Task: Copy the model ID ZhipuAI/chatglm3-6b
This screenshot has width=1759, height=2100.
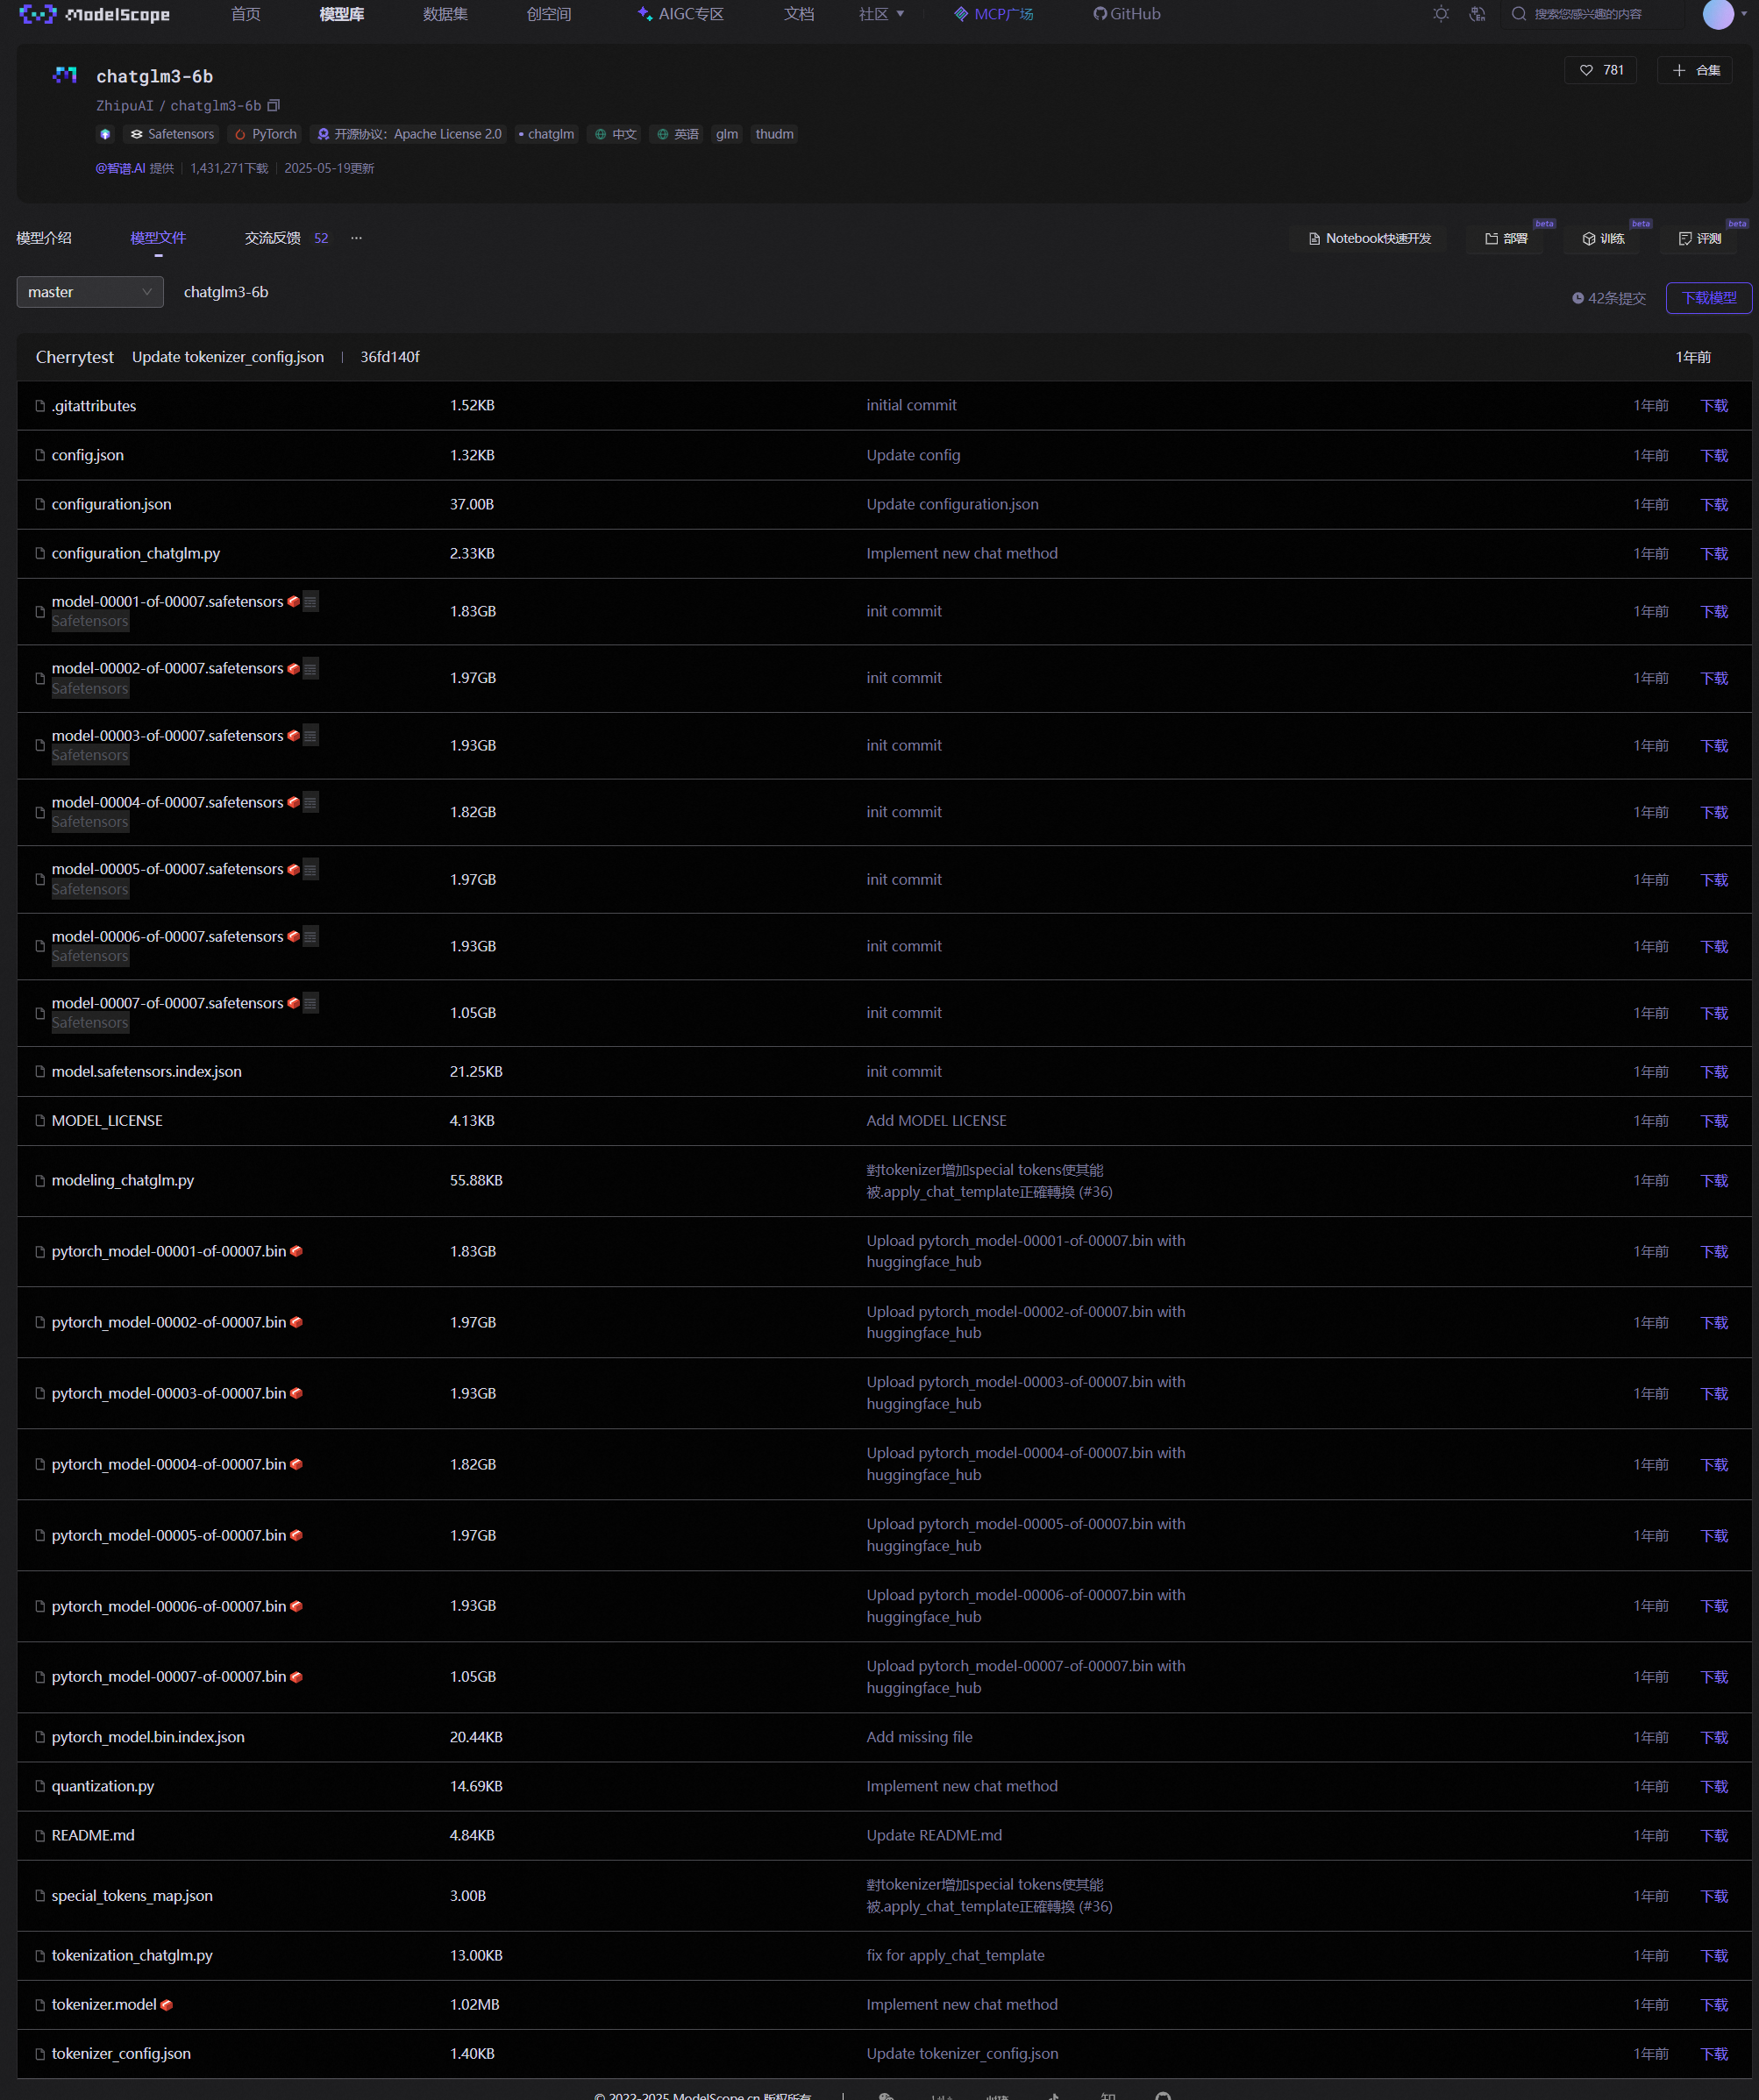Action: pyautogui.click(x=274, y=105)
